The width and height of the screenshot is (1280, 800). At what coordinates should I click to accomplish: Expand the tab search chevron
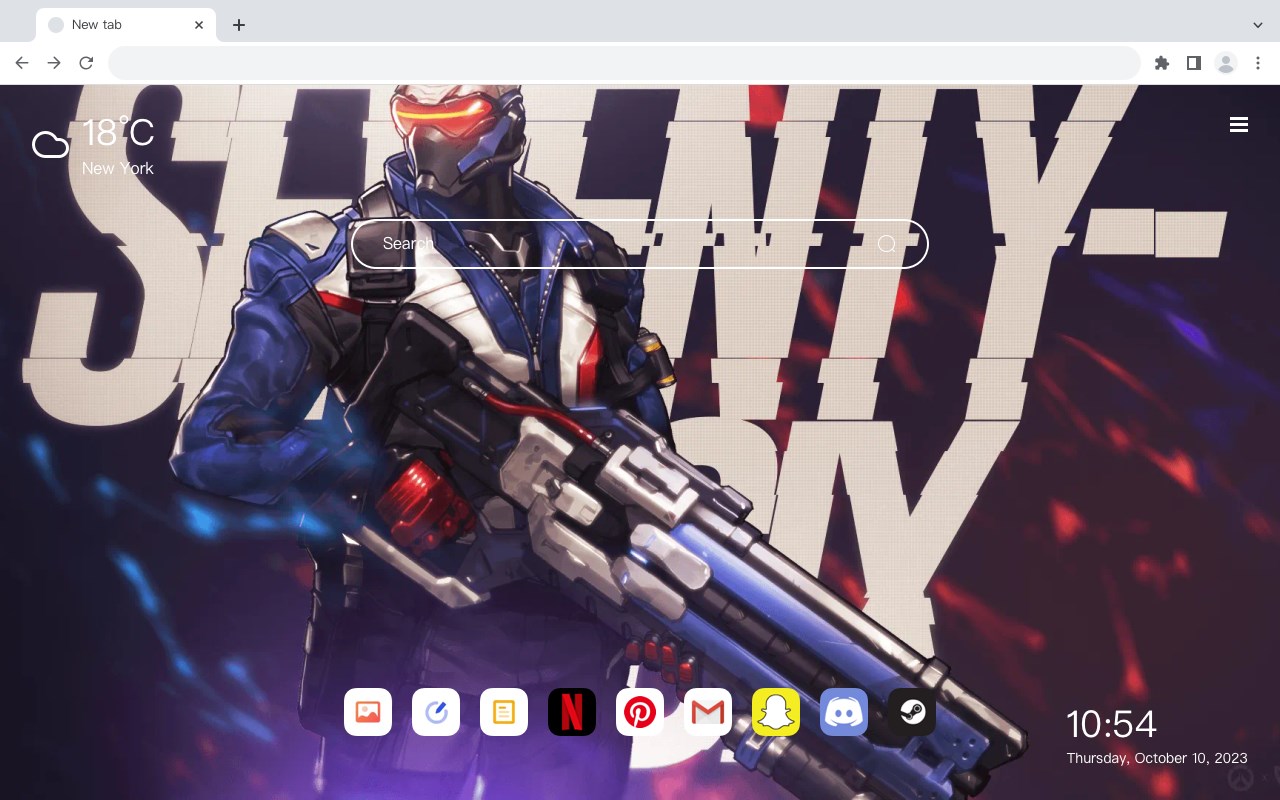click(1258, 24)
